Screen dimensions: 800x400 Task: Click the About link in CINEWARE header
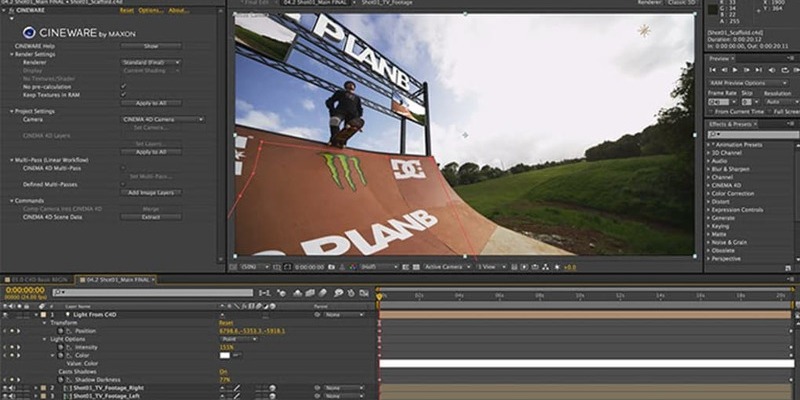[179, 10]
